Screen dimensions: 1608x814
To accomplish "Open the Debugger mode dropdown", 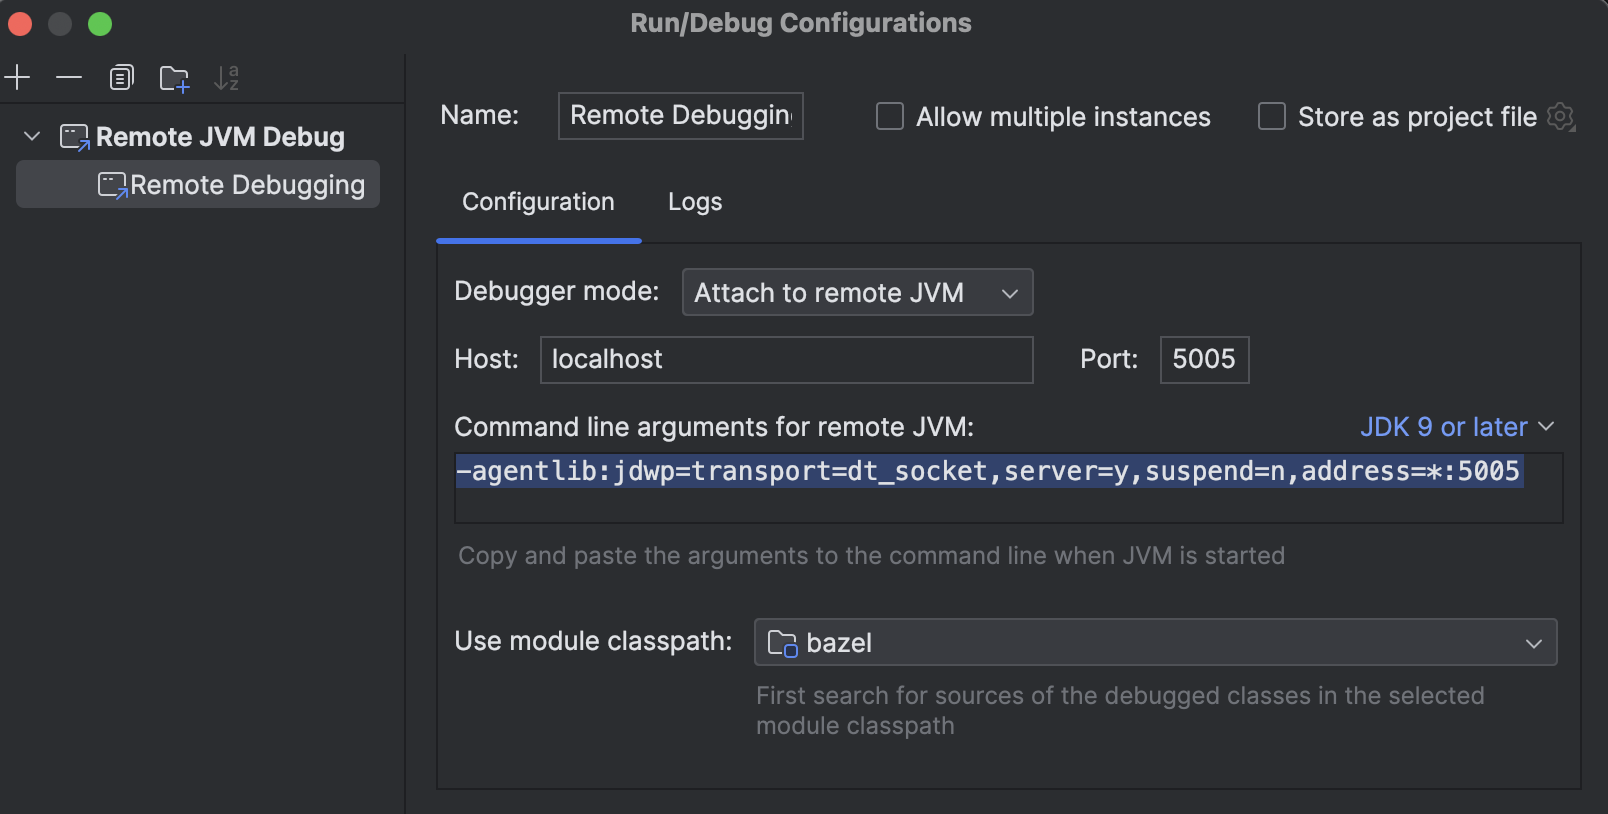I will [x=857, y=293].
